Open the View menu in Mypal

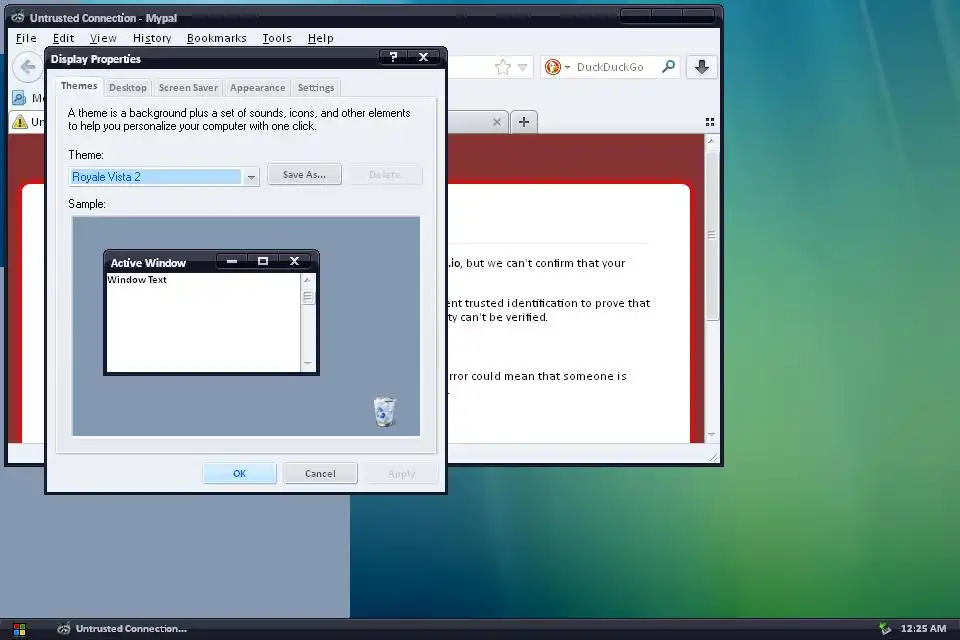103,38
